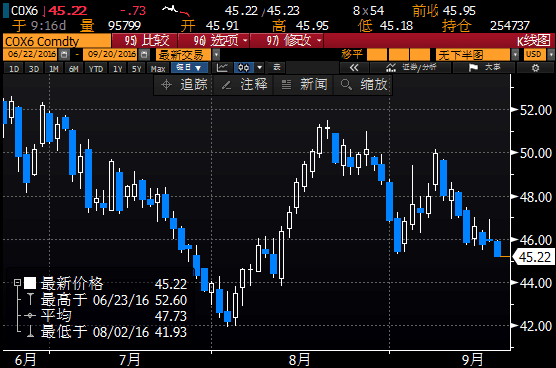
Task: Switch to line chart style
Action: click(222, 67)
